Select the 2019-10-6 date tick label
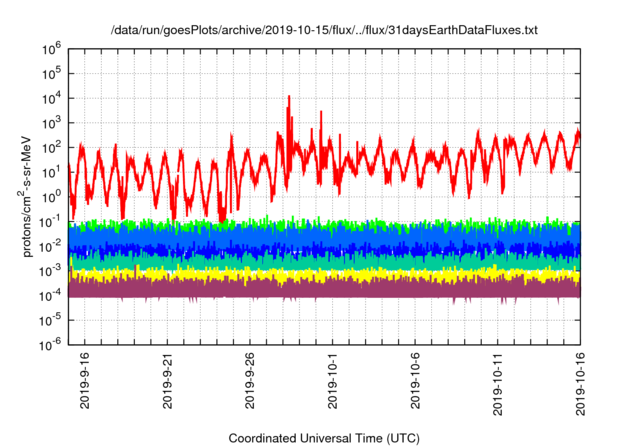Screen dimensions: 640x448 click(x=415, y=385)
